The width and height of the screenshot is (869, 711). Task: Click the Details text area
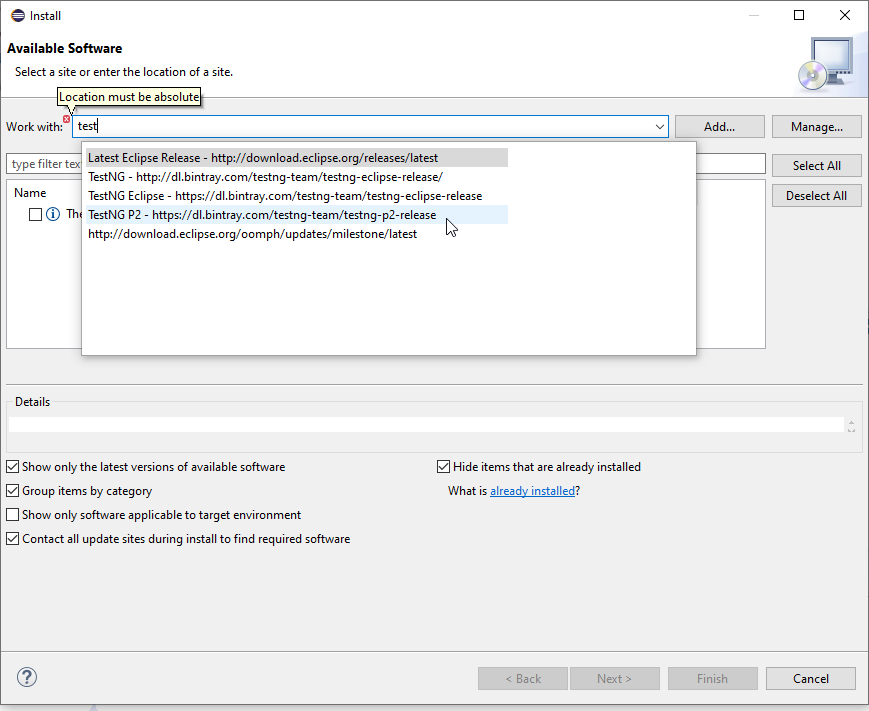pyautogui.click(x=426, y=424)
